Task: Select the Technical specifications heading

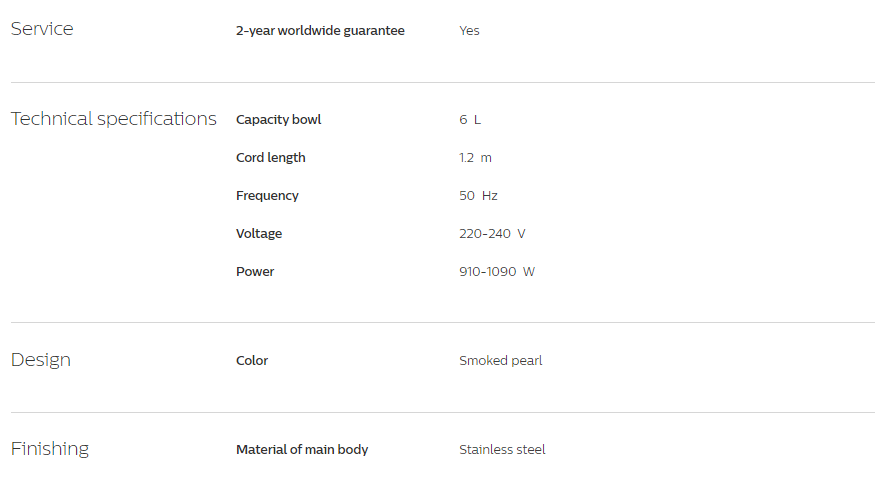Action: pyautogui.click(x=114, y=119)
